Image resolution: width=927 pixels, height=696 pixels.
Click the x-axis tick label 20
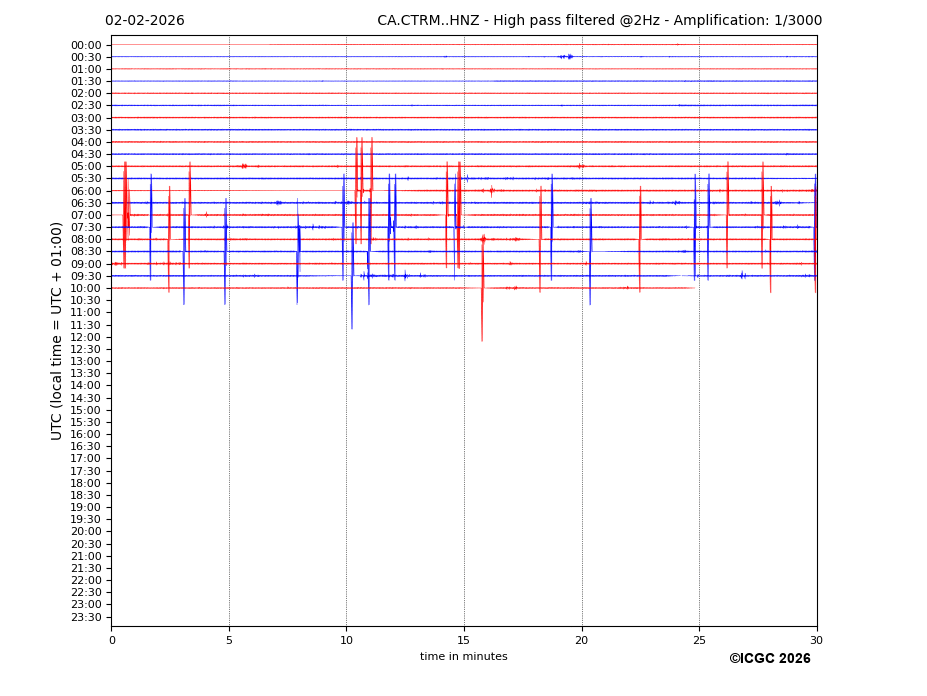point(581,640)
